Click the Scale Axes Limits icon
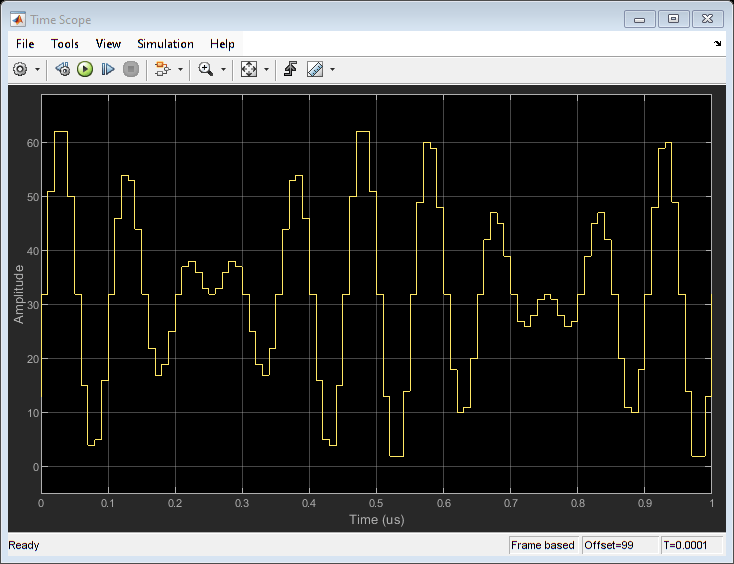734x564 pixels. click(x=249, y=69)
